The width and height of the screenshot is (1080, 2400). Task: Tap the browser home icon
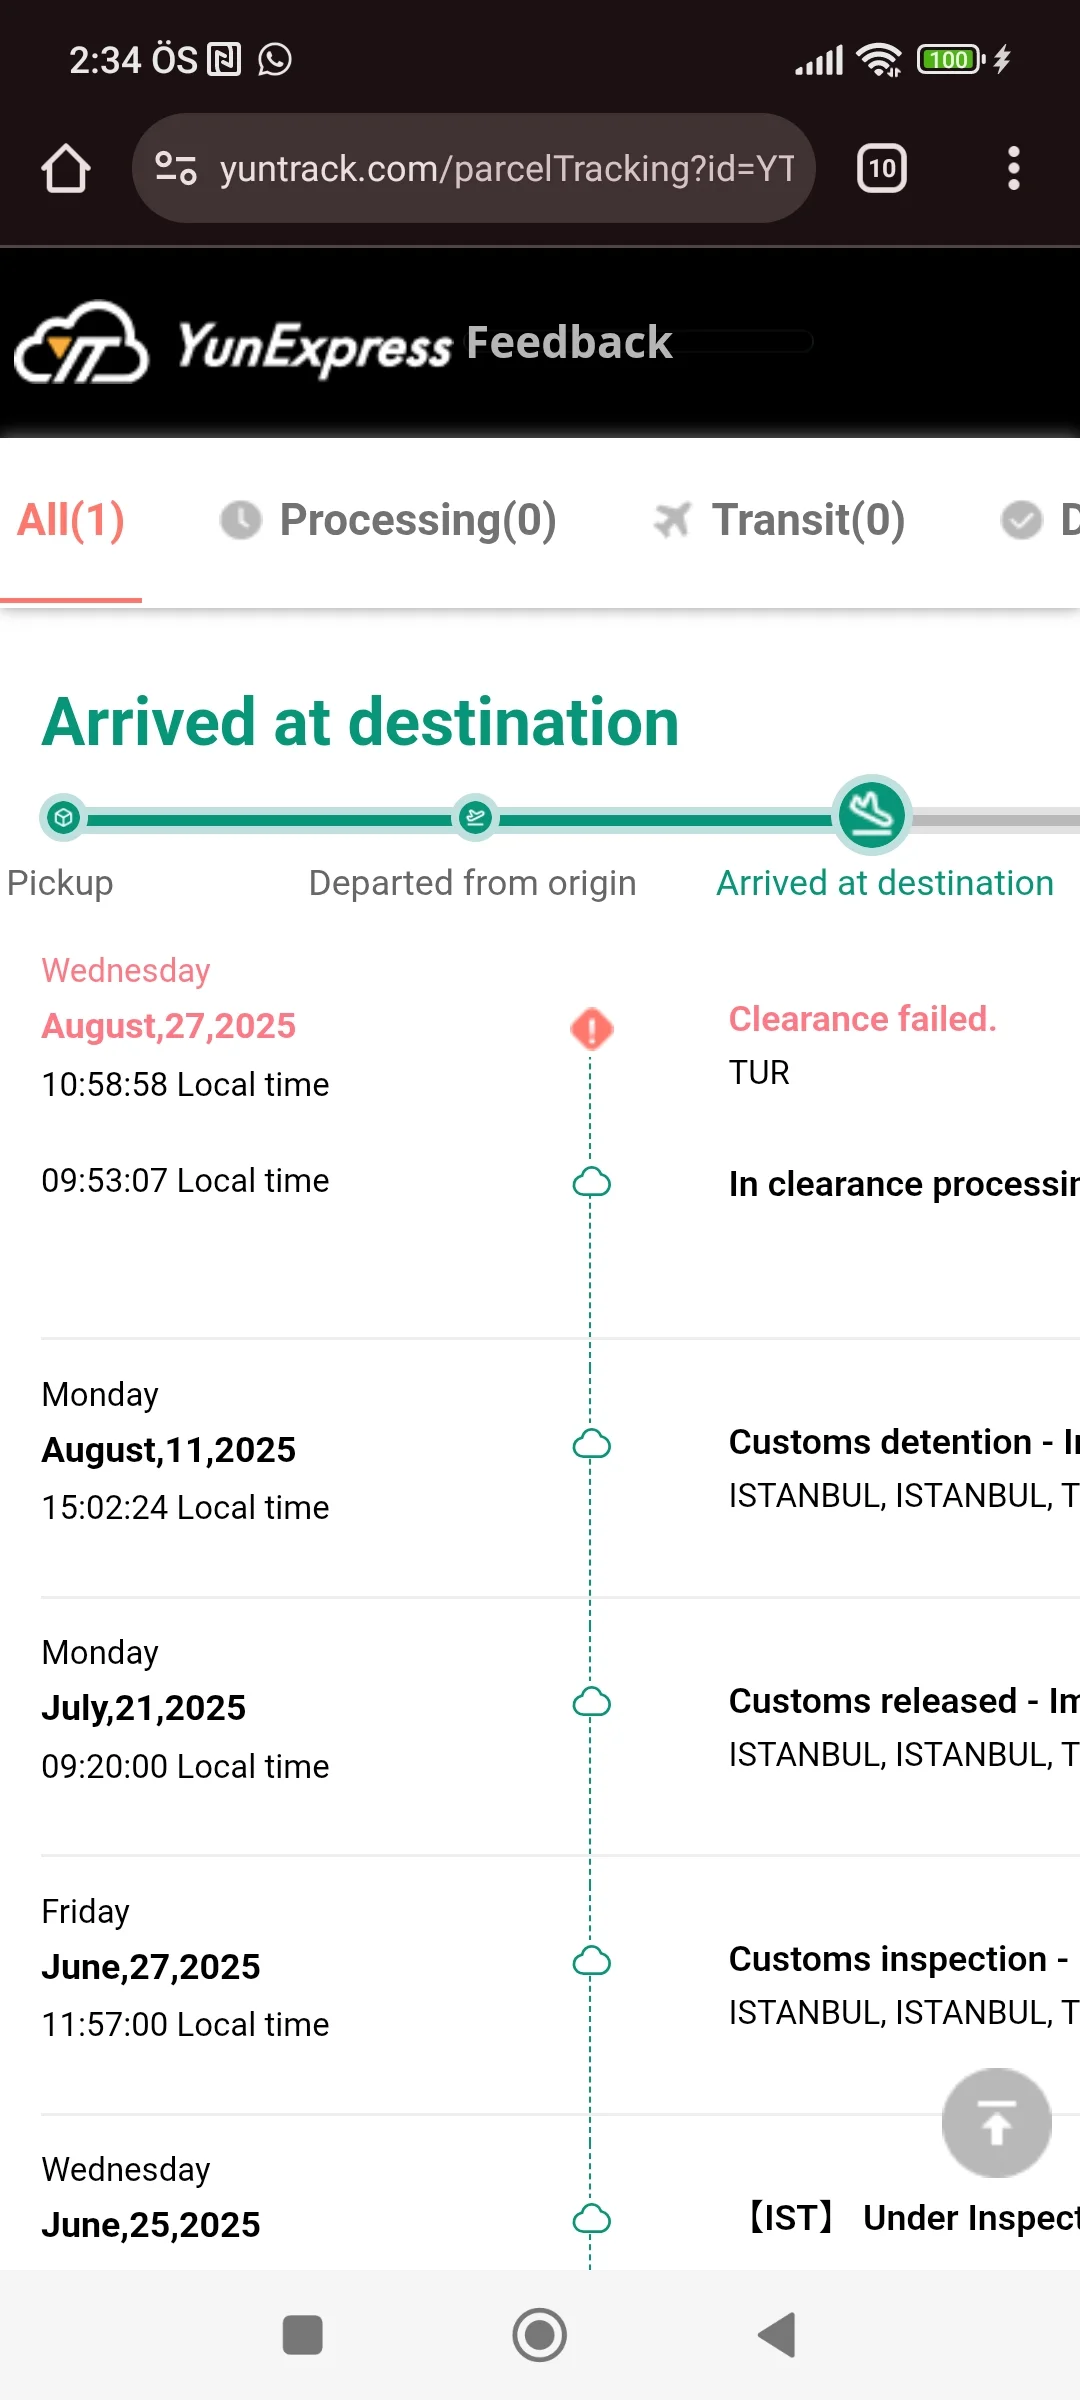[x=66, y=168]
